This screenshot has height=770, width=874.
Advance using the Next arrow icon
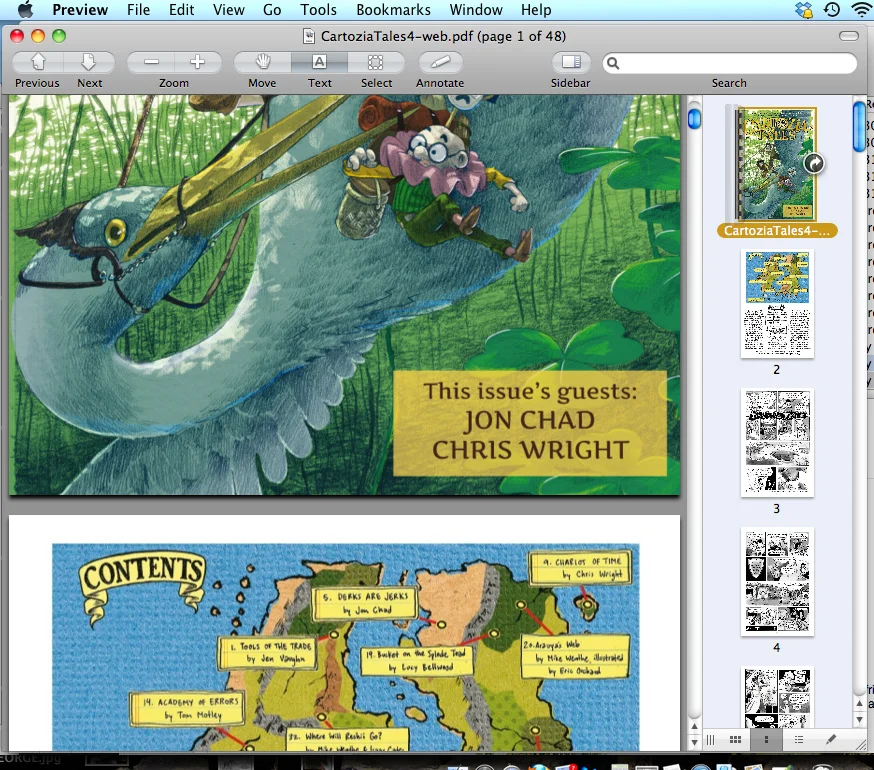(x=89, y=62)
